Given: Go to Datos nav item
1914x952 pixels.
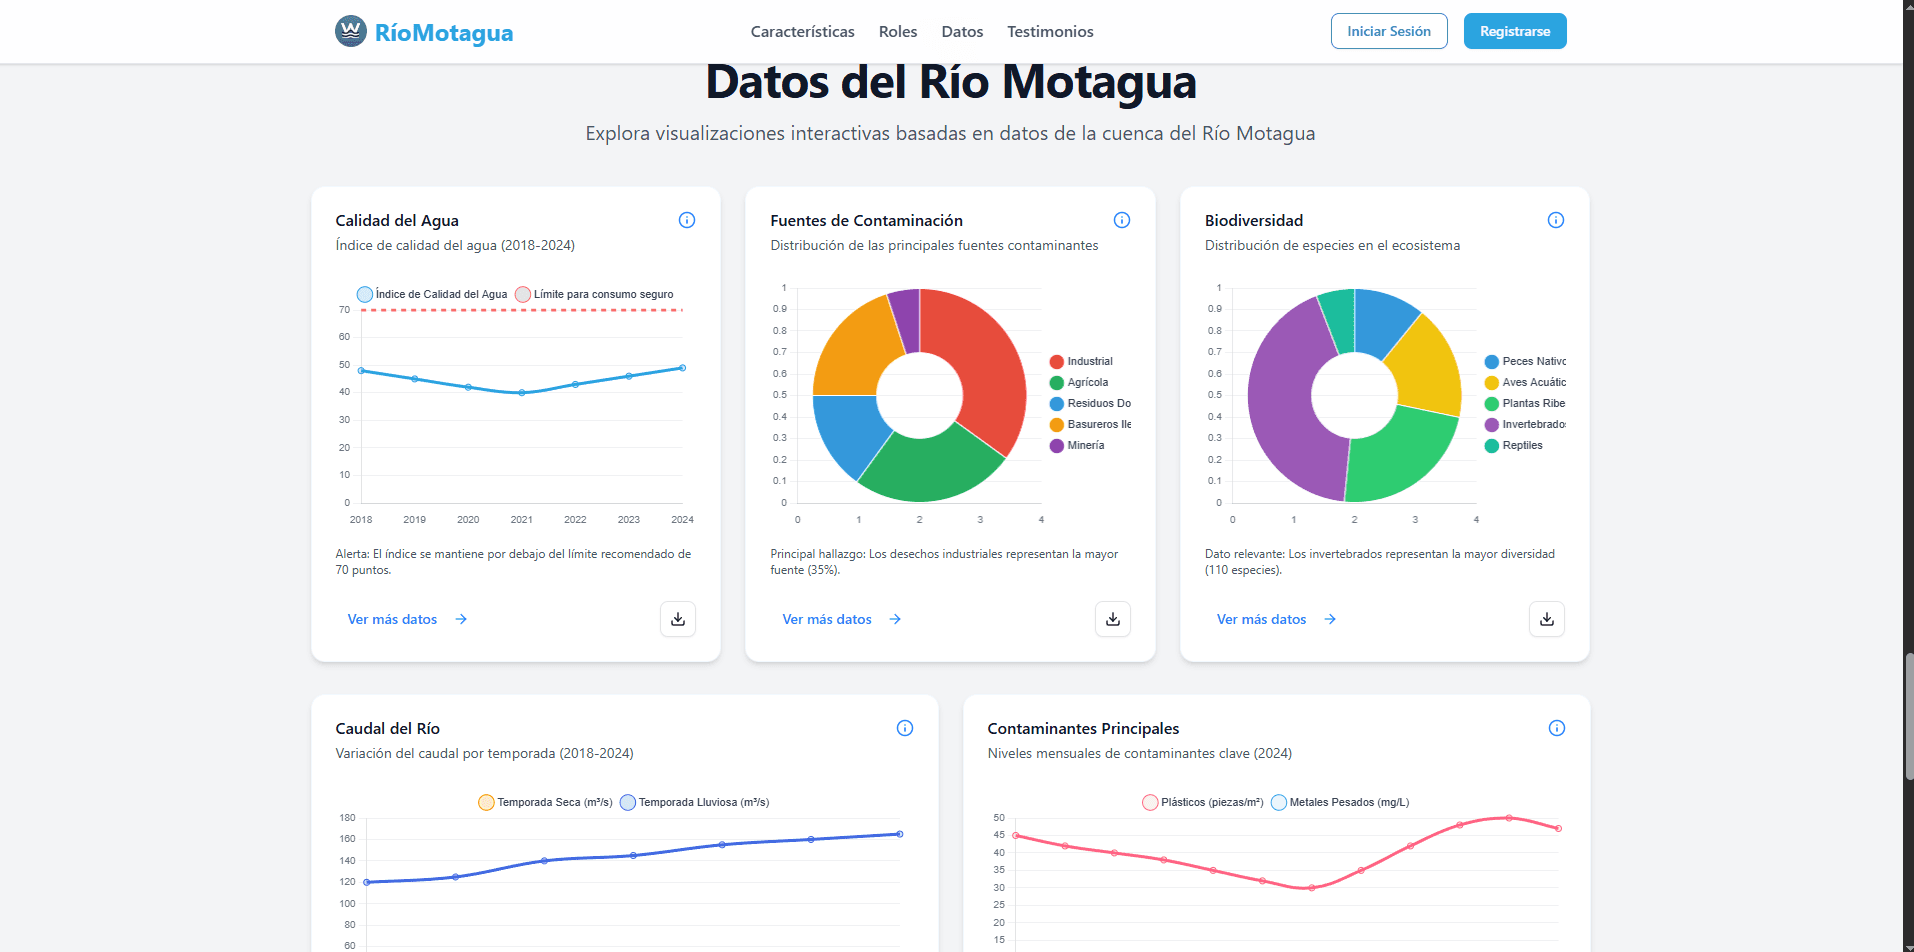Looking at the screenshot, I should click(x=962, y=31).
